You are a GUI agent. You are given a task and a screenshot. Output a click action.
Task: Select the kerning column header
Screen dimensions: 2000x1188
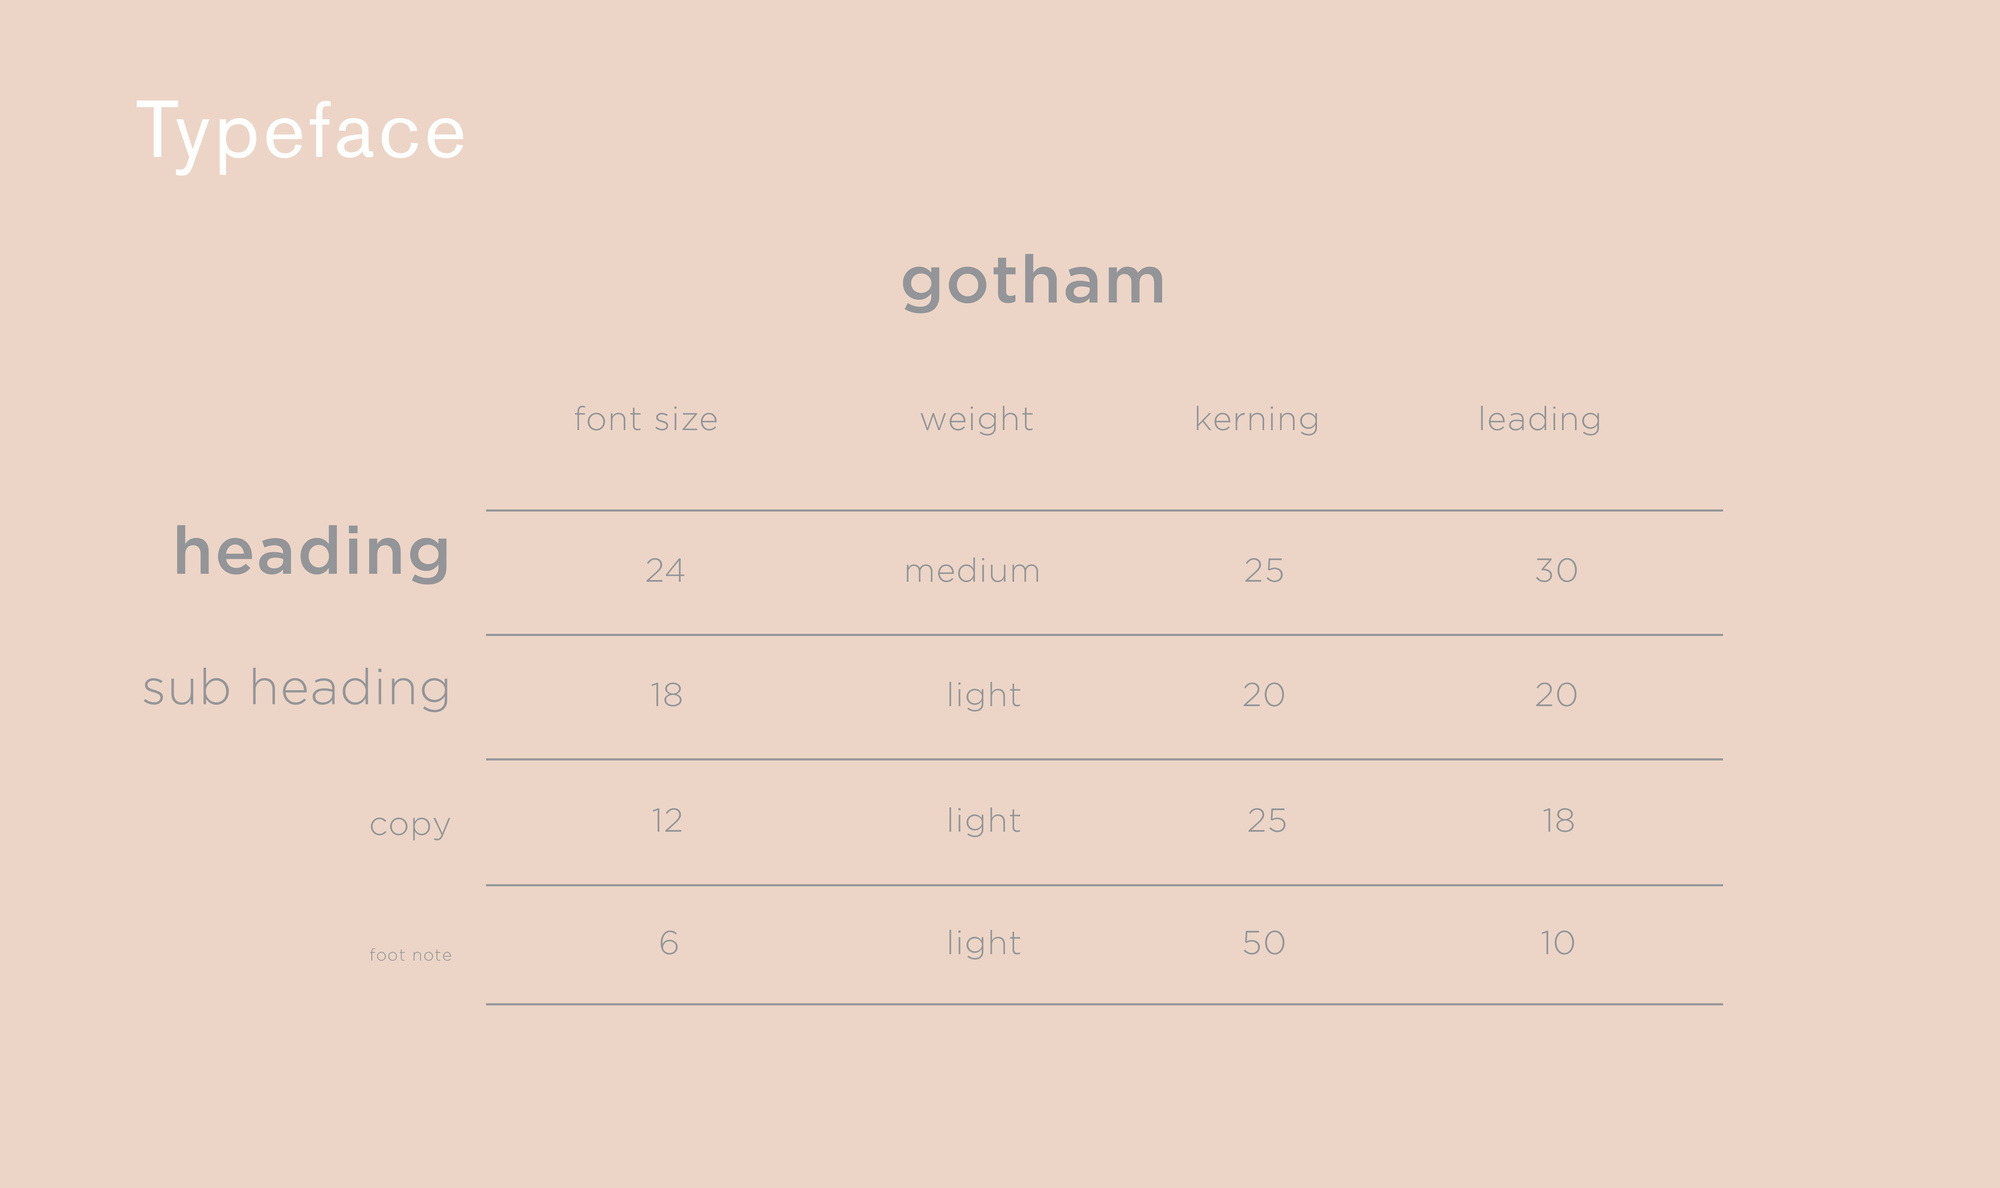[x=1256, y=419]
